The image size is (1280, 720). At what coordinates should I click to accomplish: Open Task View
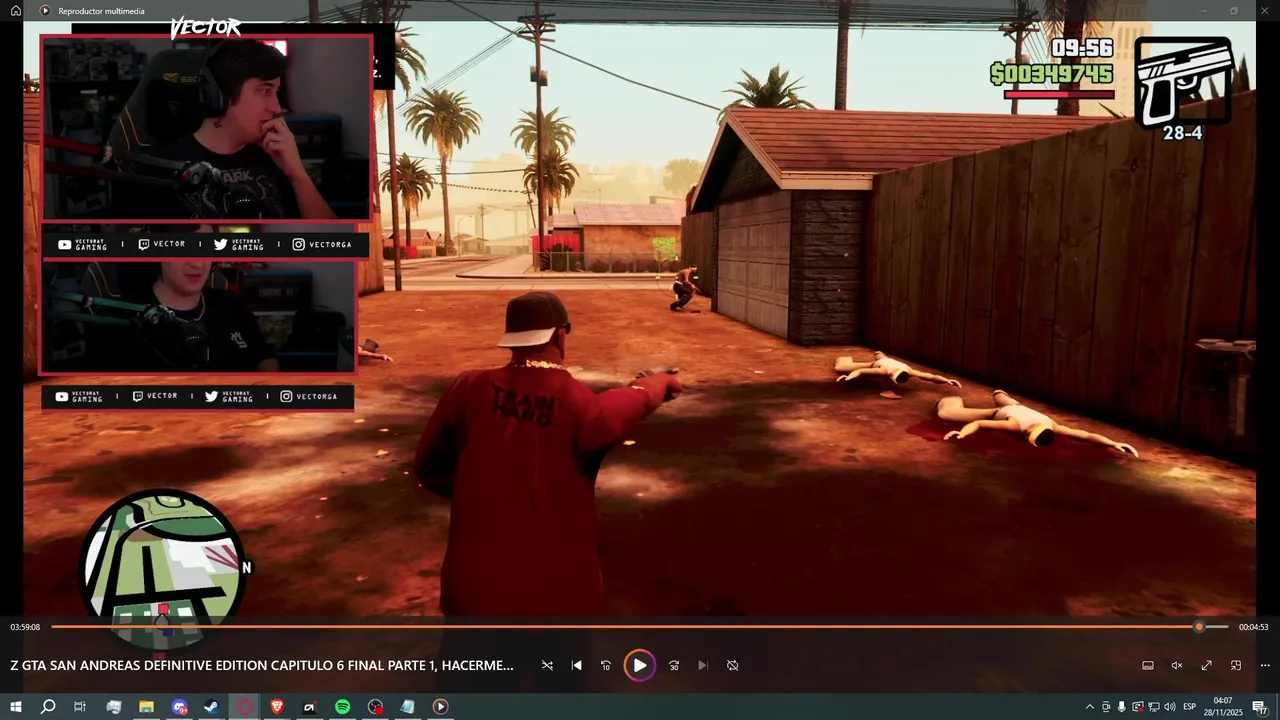click(x=80, y=707)
